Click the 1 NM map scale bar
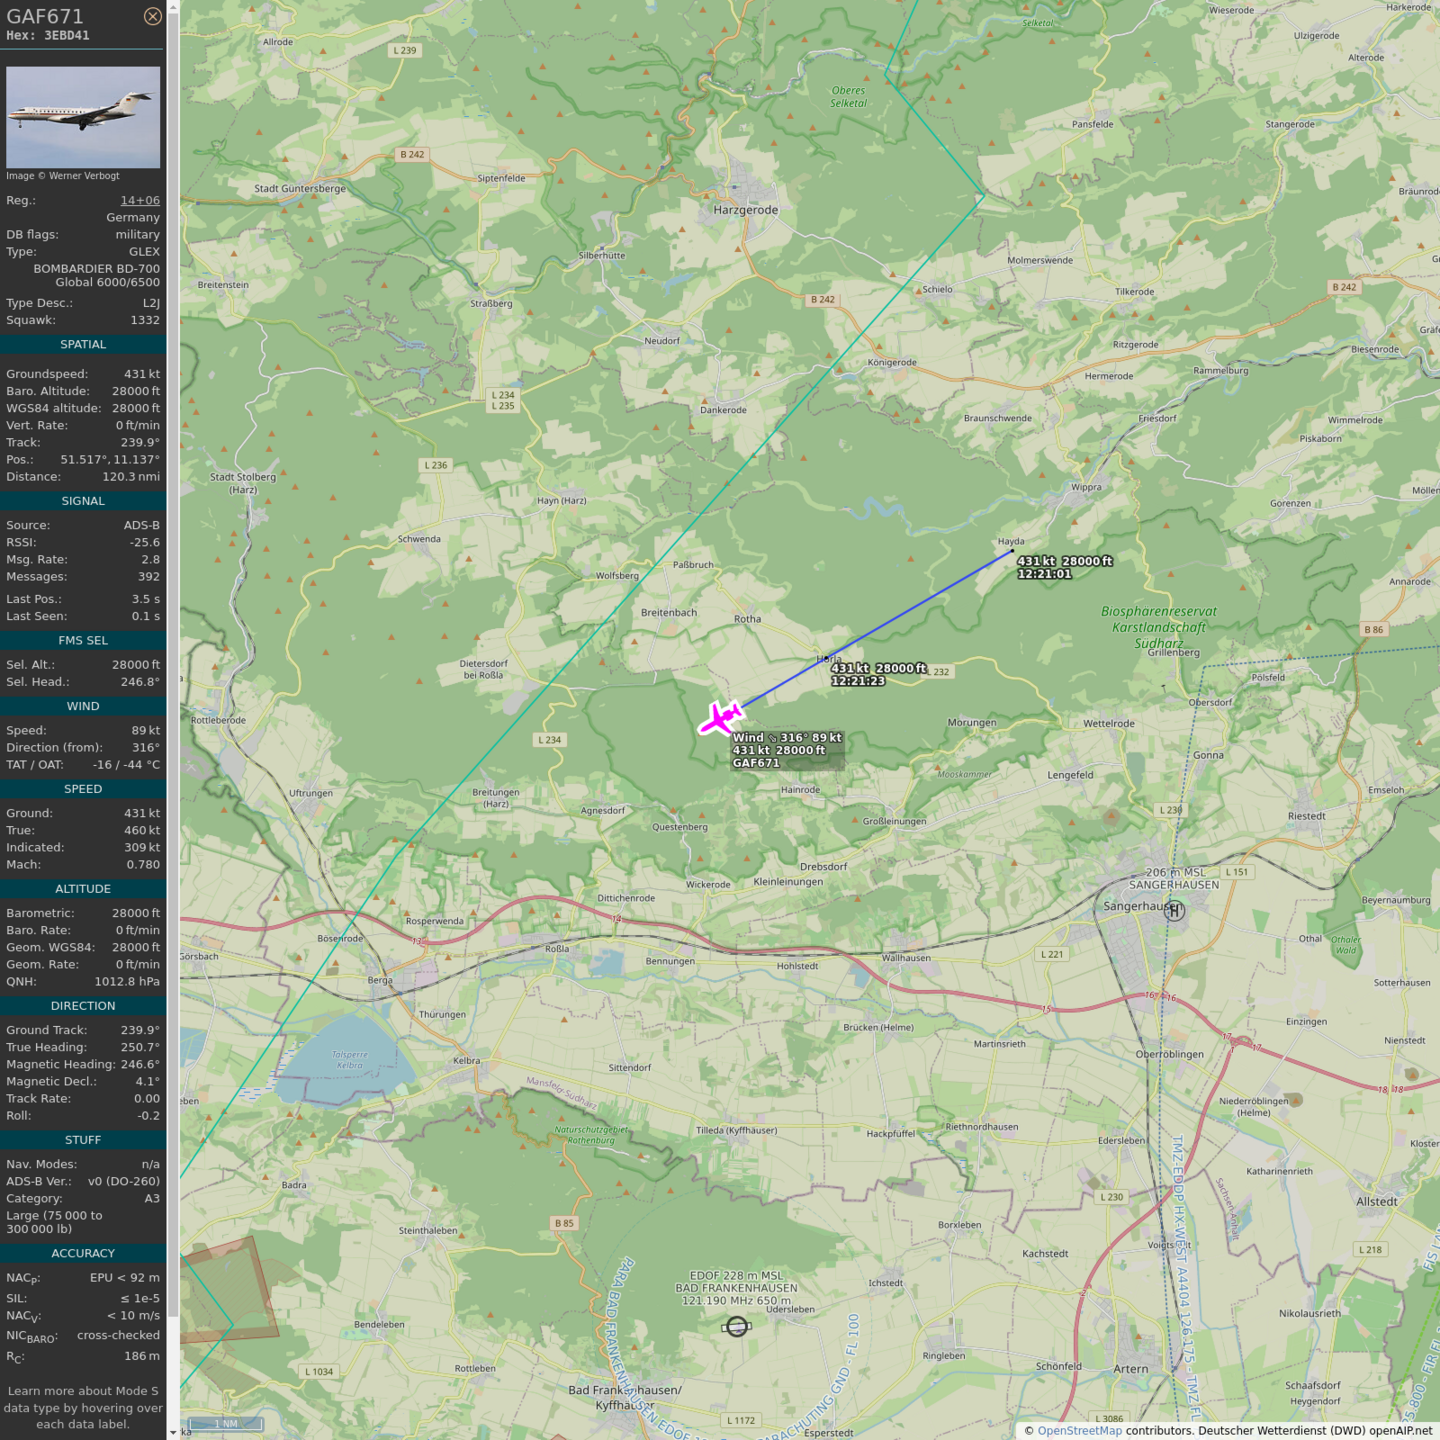This screenshot has width=1440, height=1440. point(226,1423)
